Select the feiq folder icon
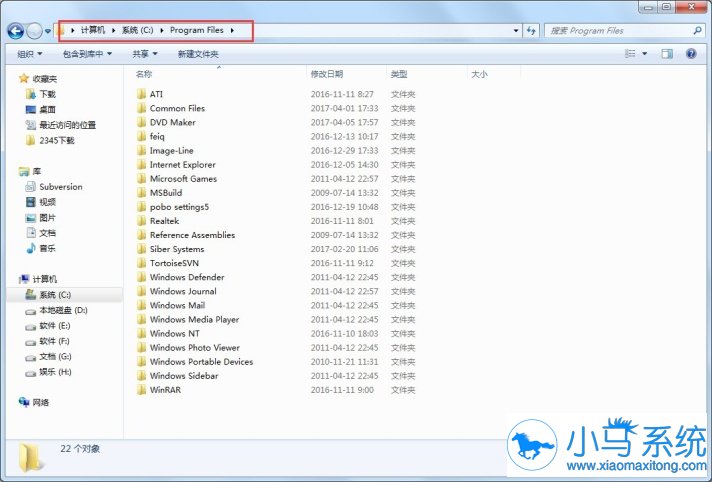This screenshot has height=482, width=712. (x=142, y=136)
